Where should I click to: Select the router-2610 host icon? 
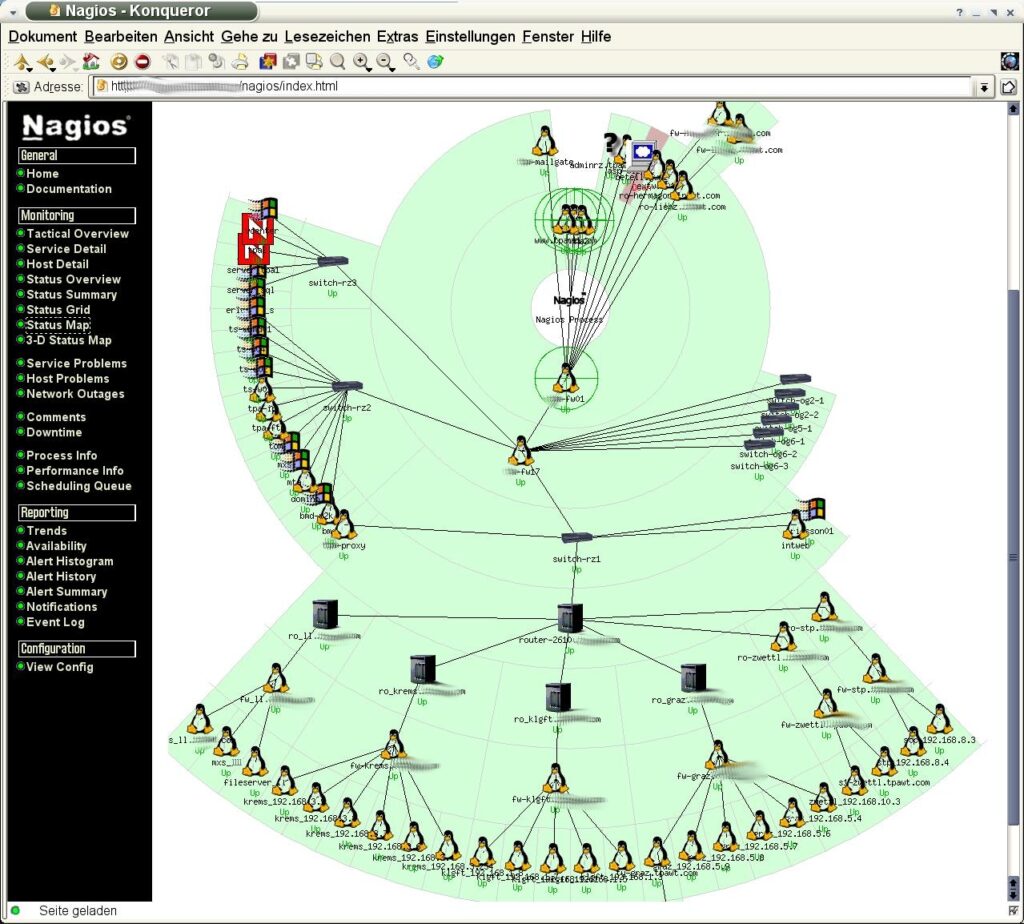click(x=570, y=616)
